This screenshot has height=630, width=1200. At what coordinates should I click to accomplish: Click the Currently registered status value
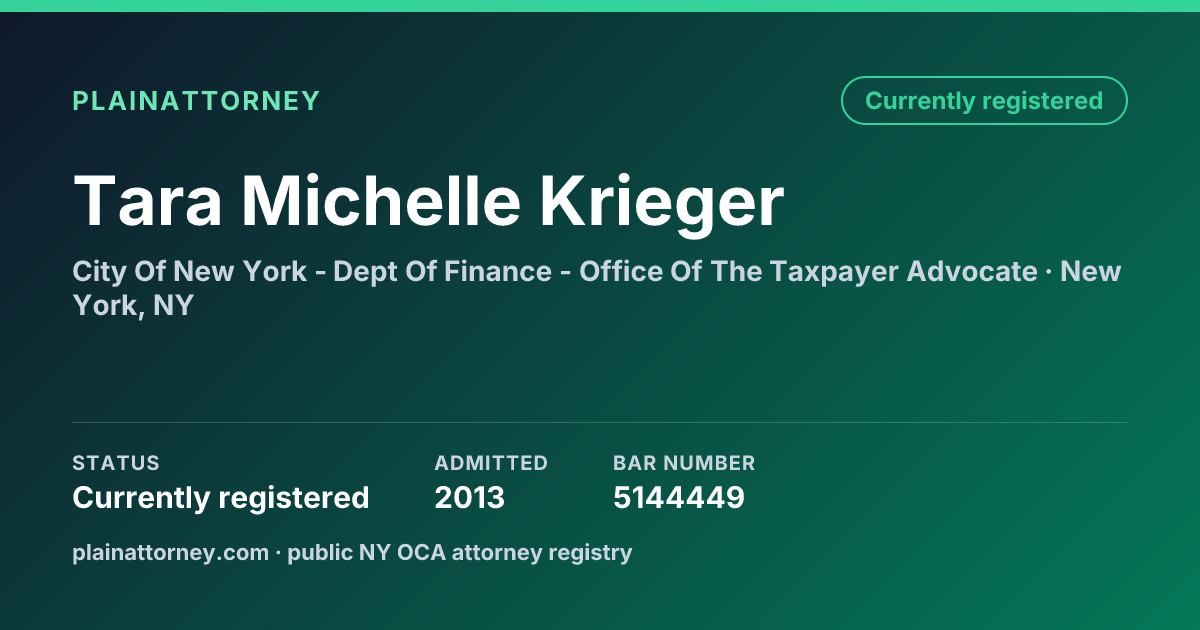coord(221,497)
